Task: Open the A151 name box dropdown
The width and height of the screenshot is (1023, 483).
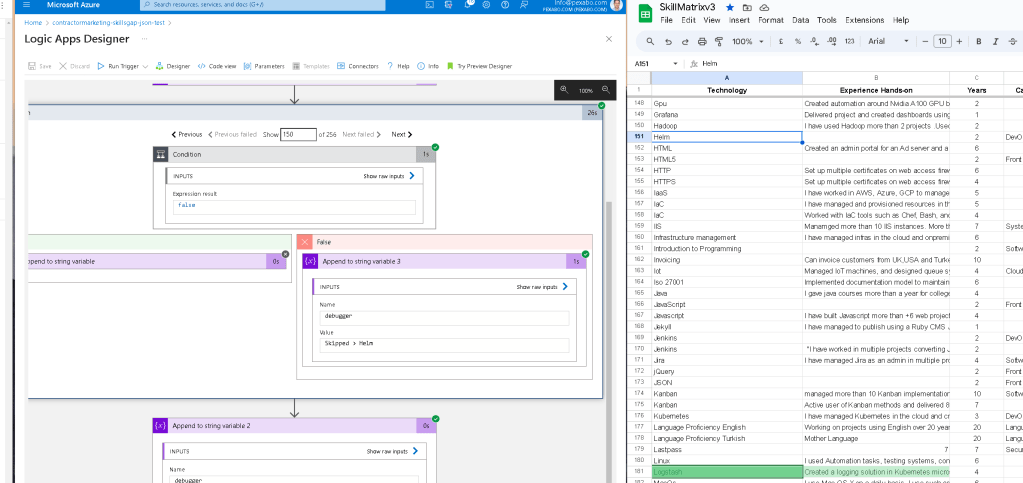Action: (x=675, y=64)
